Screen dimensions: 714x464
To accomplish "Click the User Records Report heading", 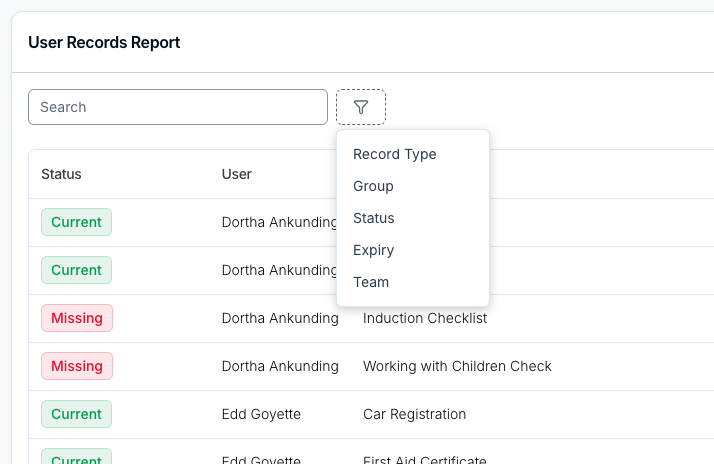I will [x=104, y=42].
